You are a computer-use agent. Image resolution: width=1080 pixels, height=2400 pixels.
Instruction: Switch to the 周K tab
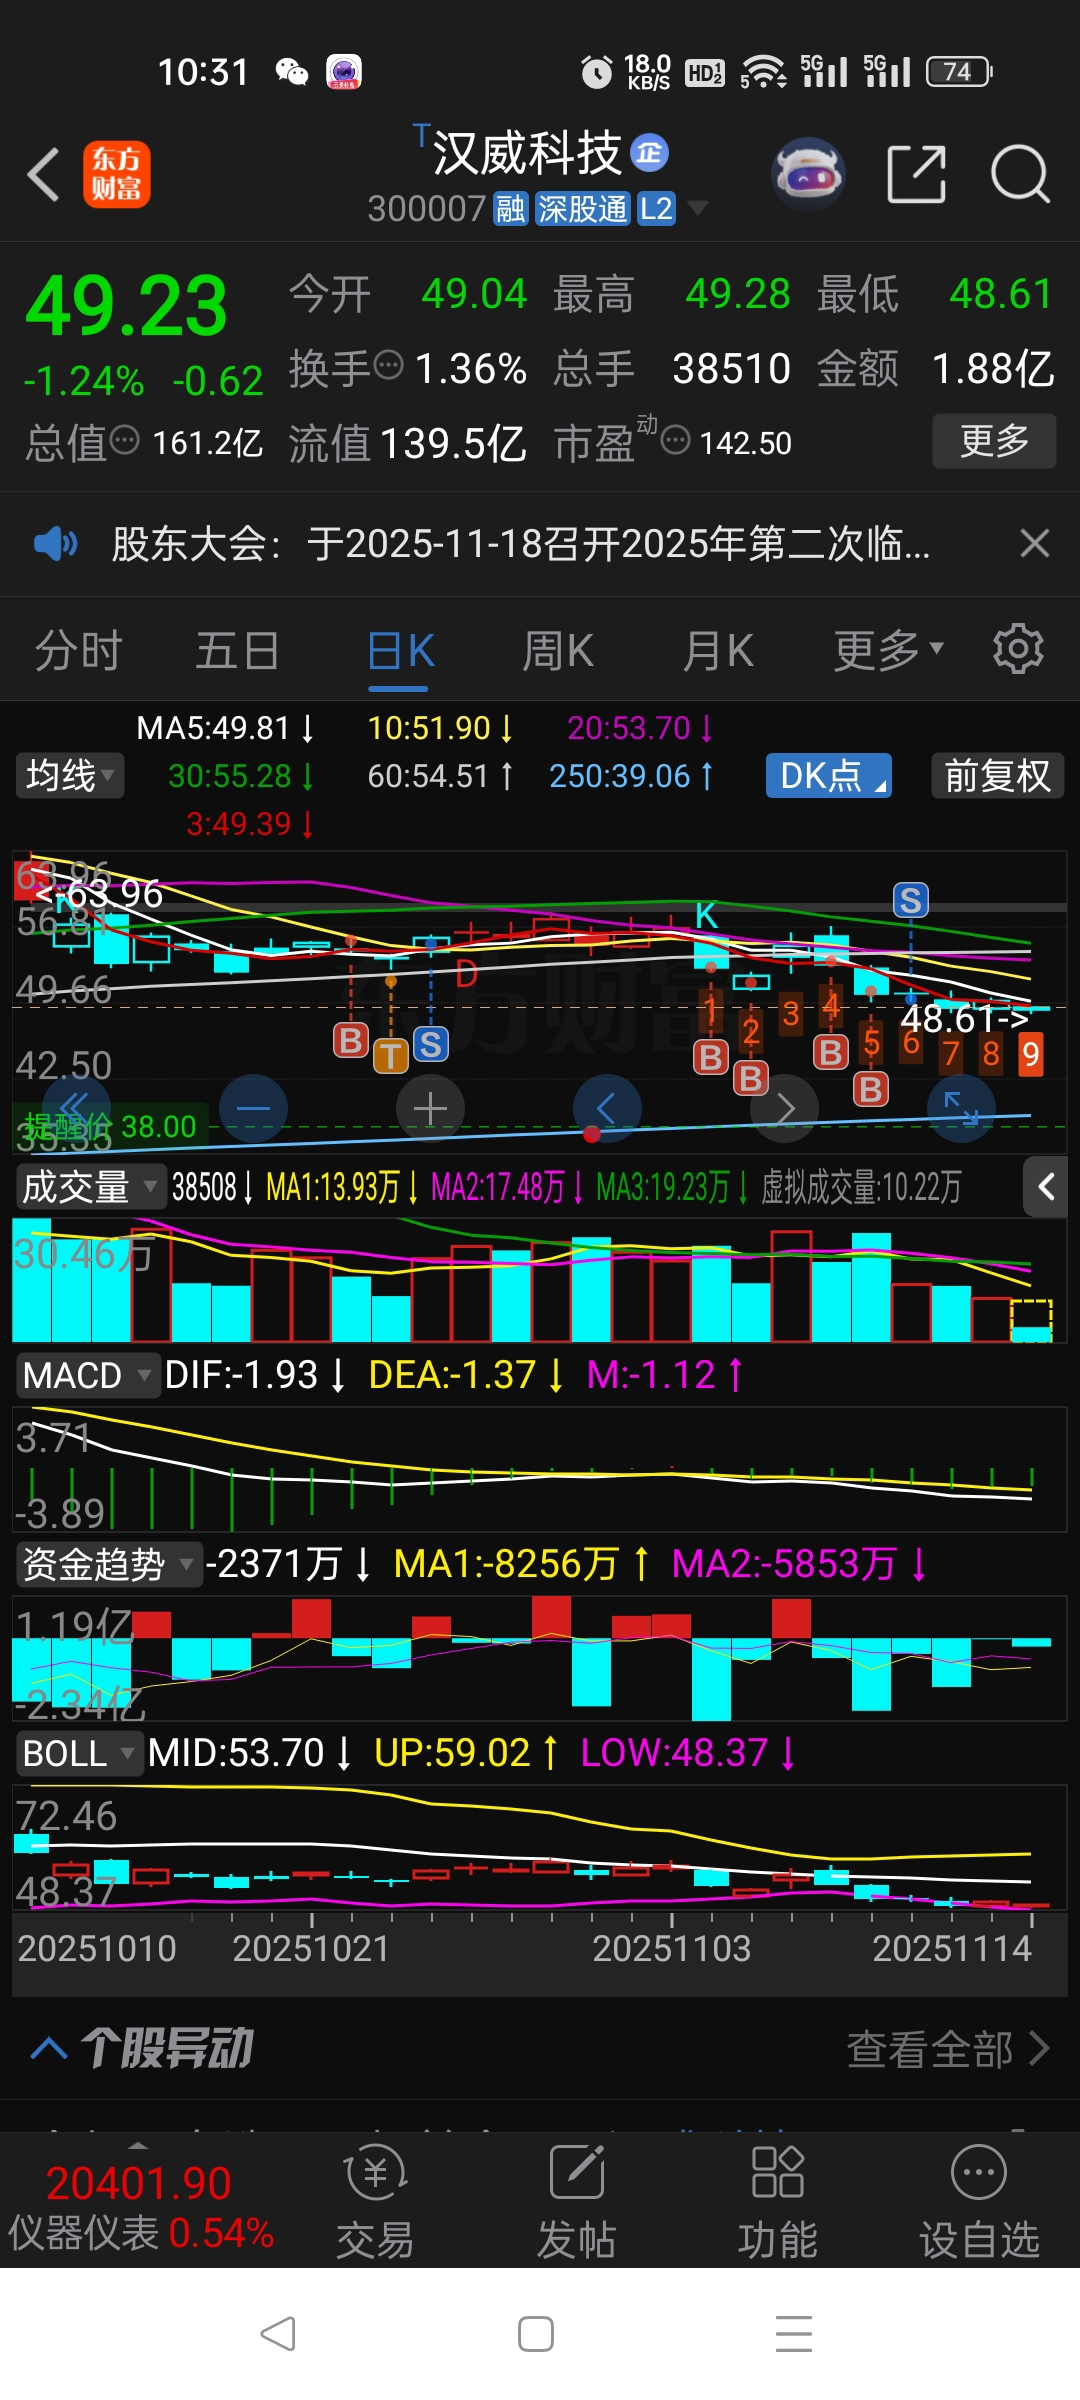click(558, 650)
